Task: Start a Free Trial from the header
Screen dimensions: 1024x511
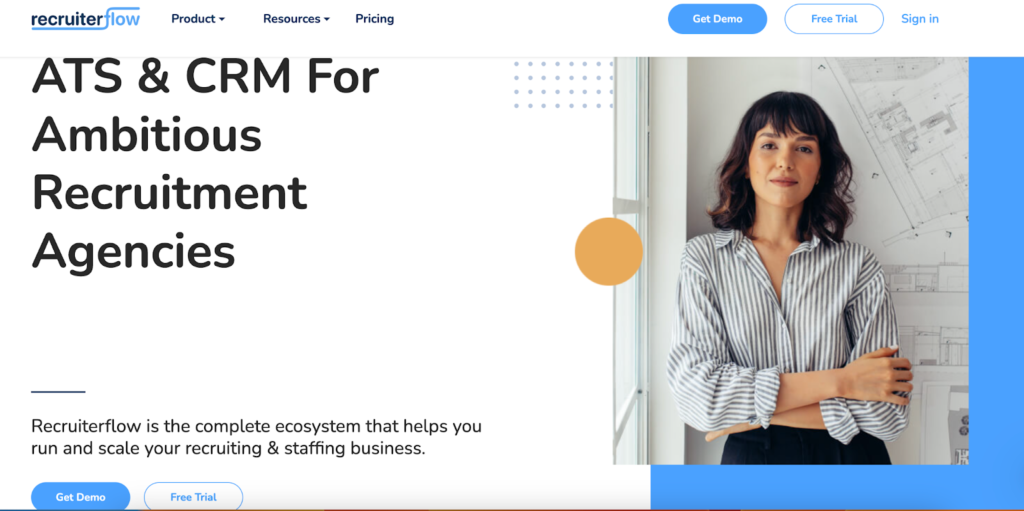Action: (834, 19)
